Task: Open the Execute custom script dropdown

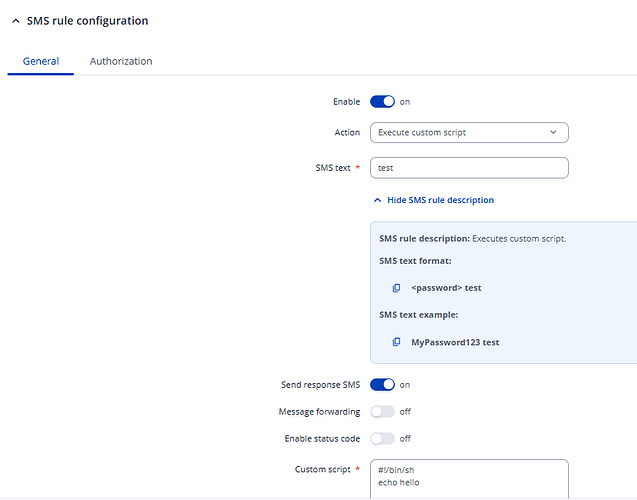Action: pyautogui.click(x=468, y=132)
